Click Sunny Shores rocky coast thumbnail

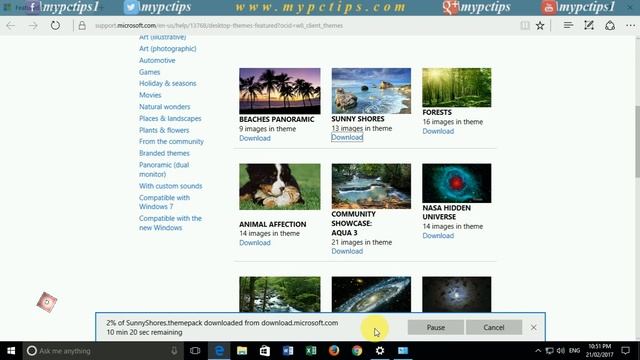[371, 91]
